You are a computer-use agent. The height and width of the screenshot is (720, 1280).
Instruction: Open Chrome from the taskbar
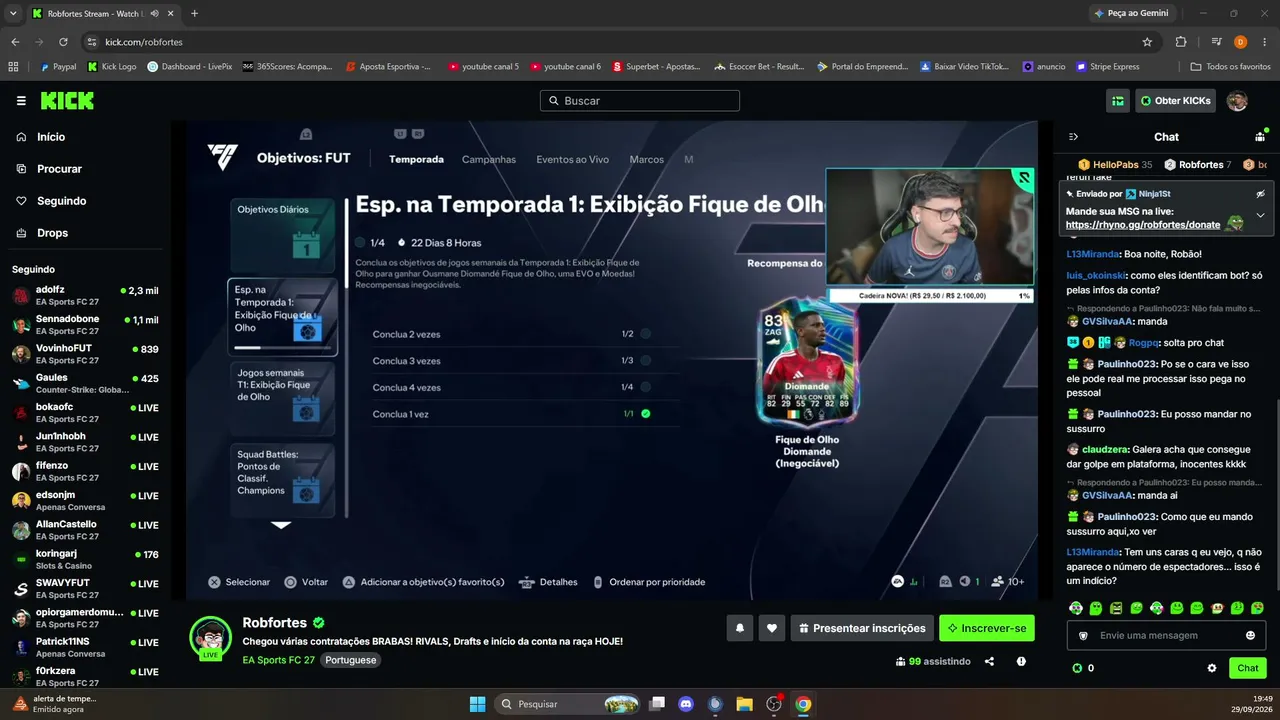click(x=803, y=704)
